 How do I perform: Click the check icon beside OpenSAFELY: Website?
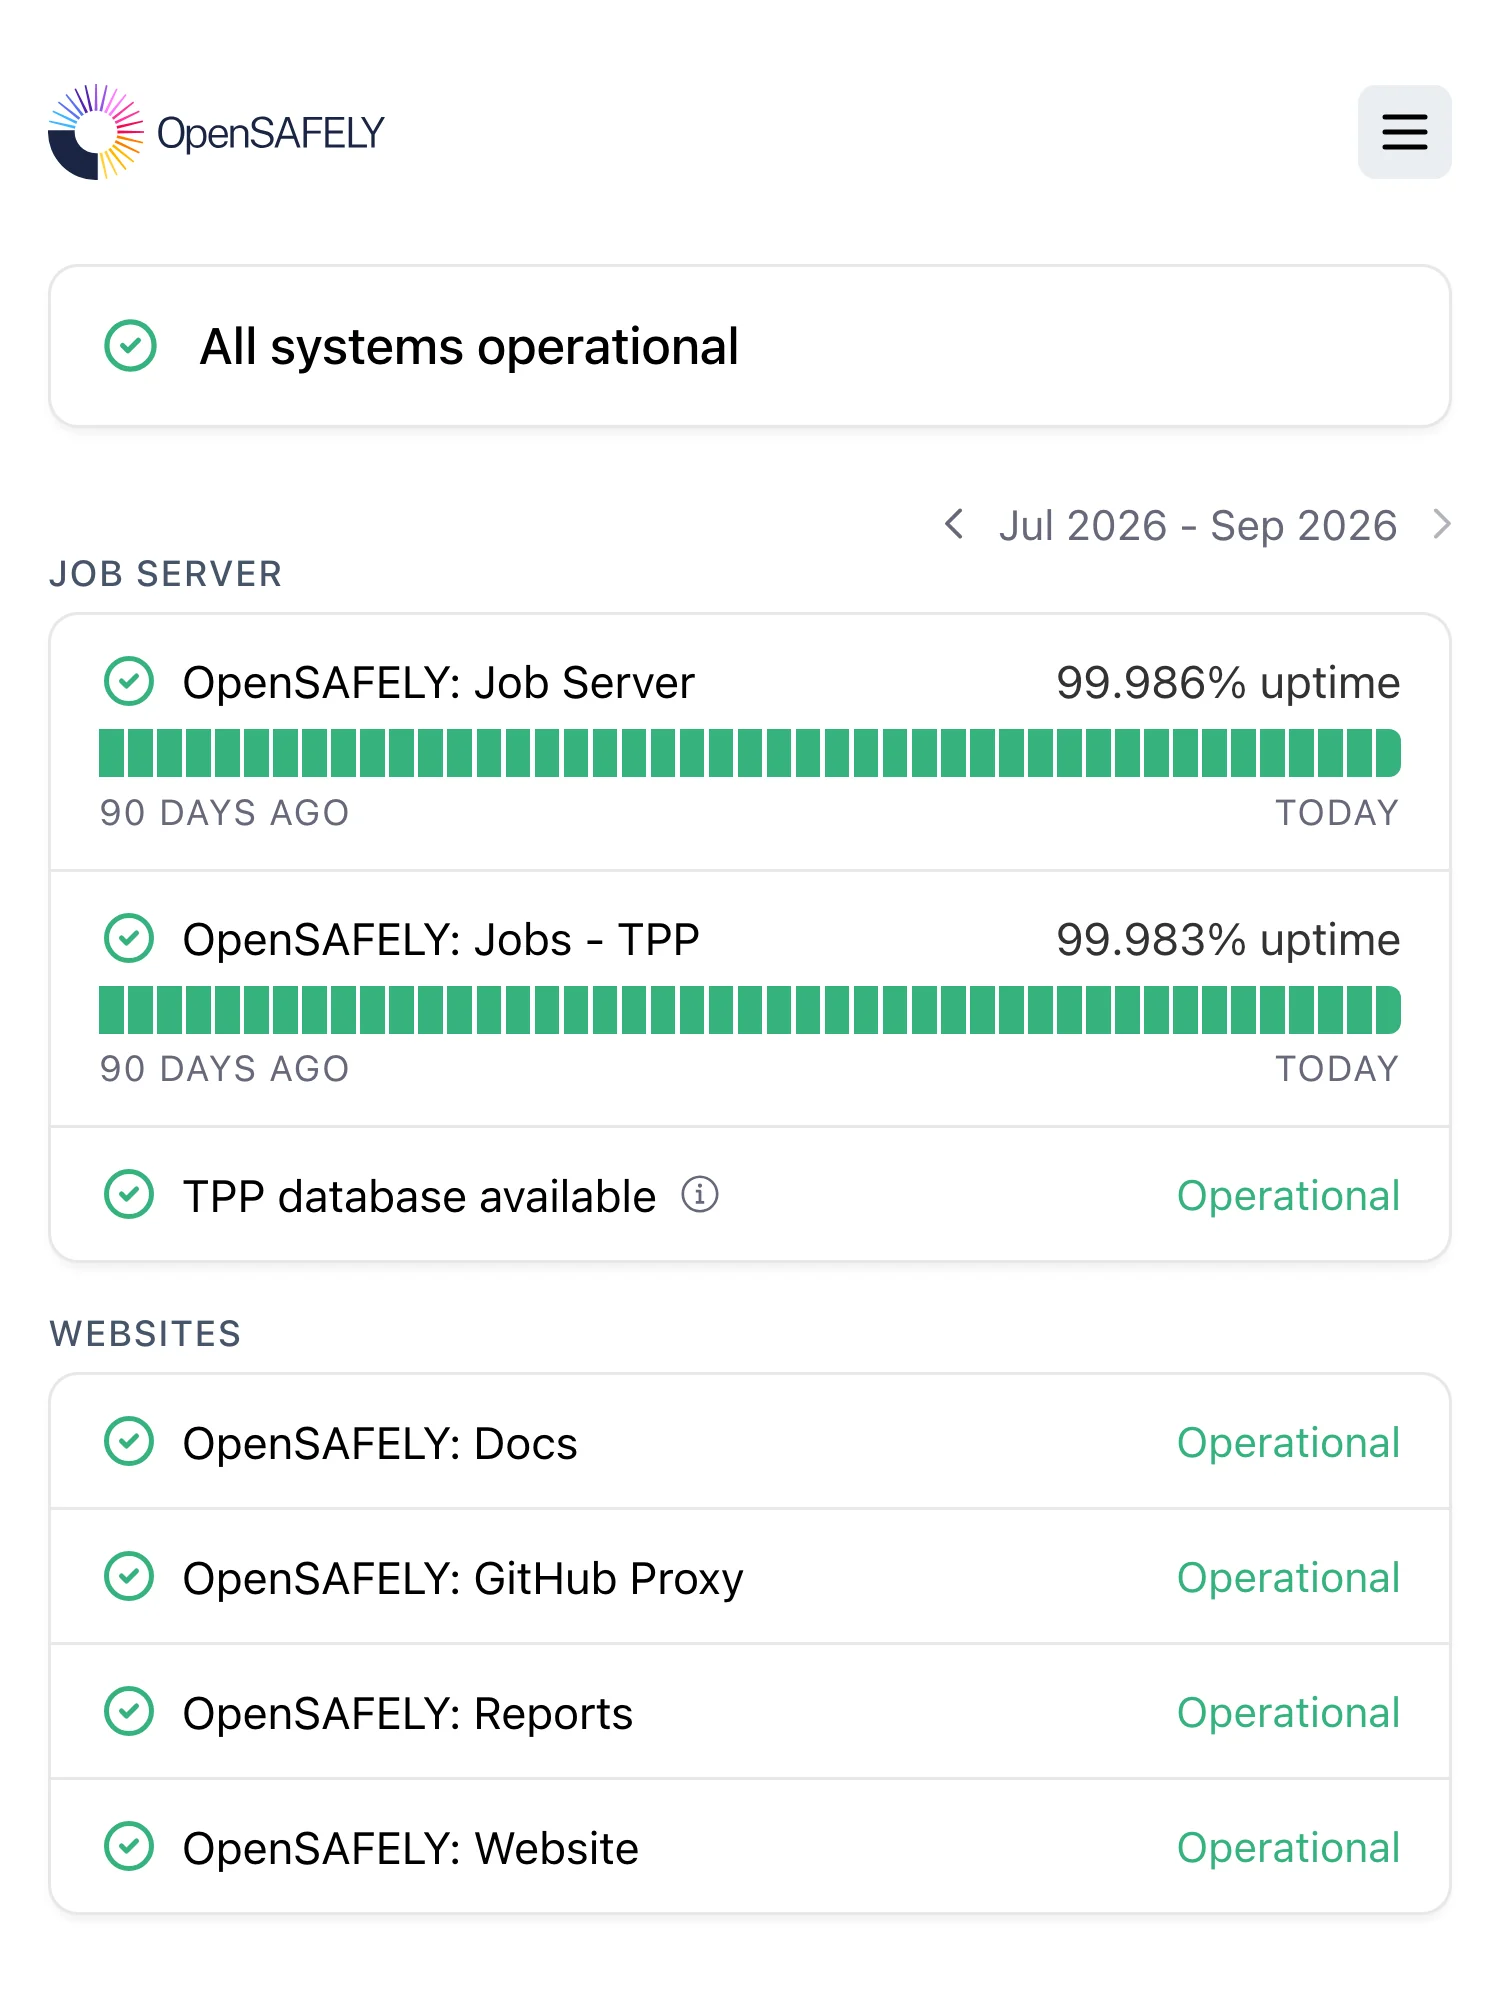[129, 1846]
